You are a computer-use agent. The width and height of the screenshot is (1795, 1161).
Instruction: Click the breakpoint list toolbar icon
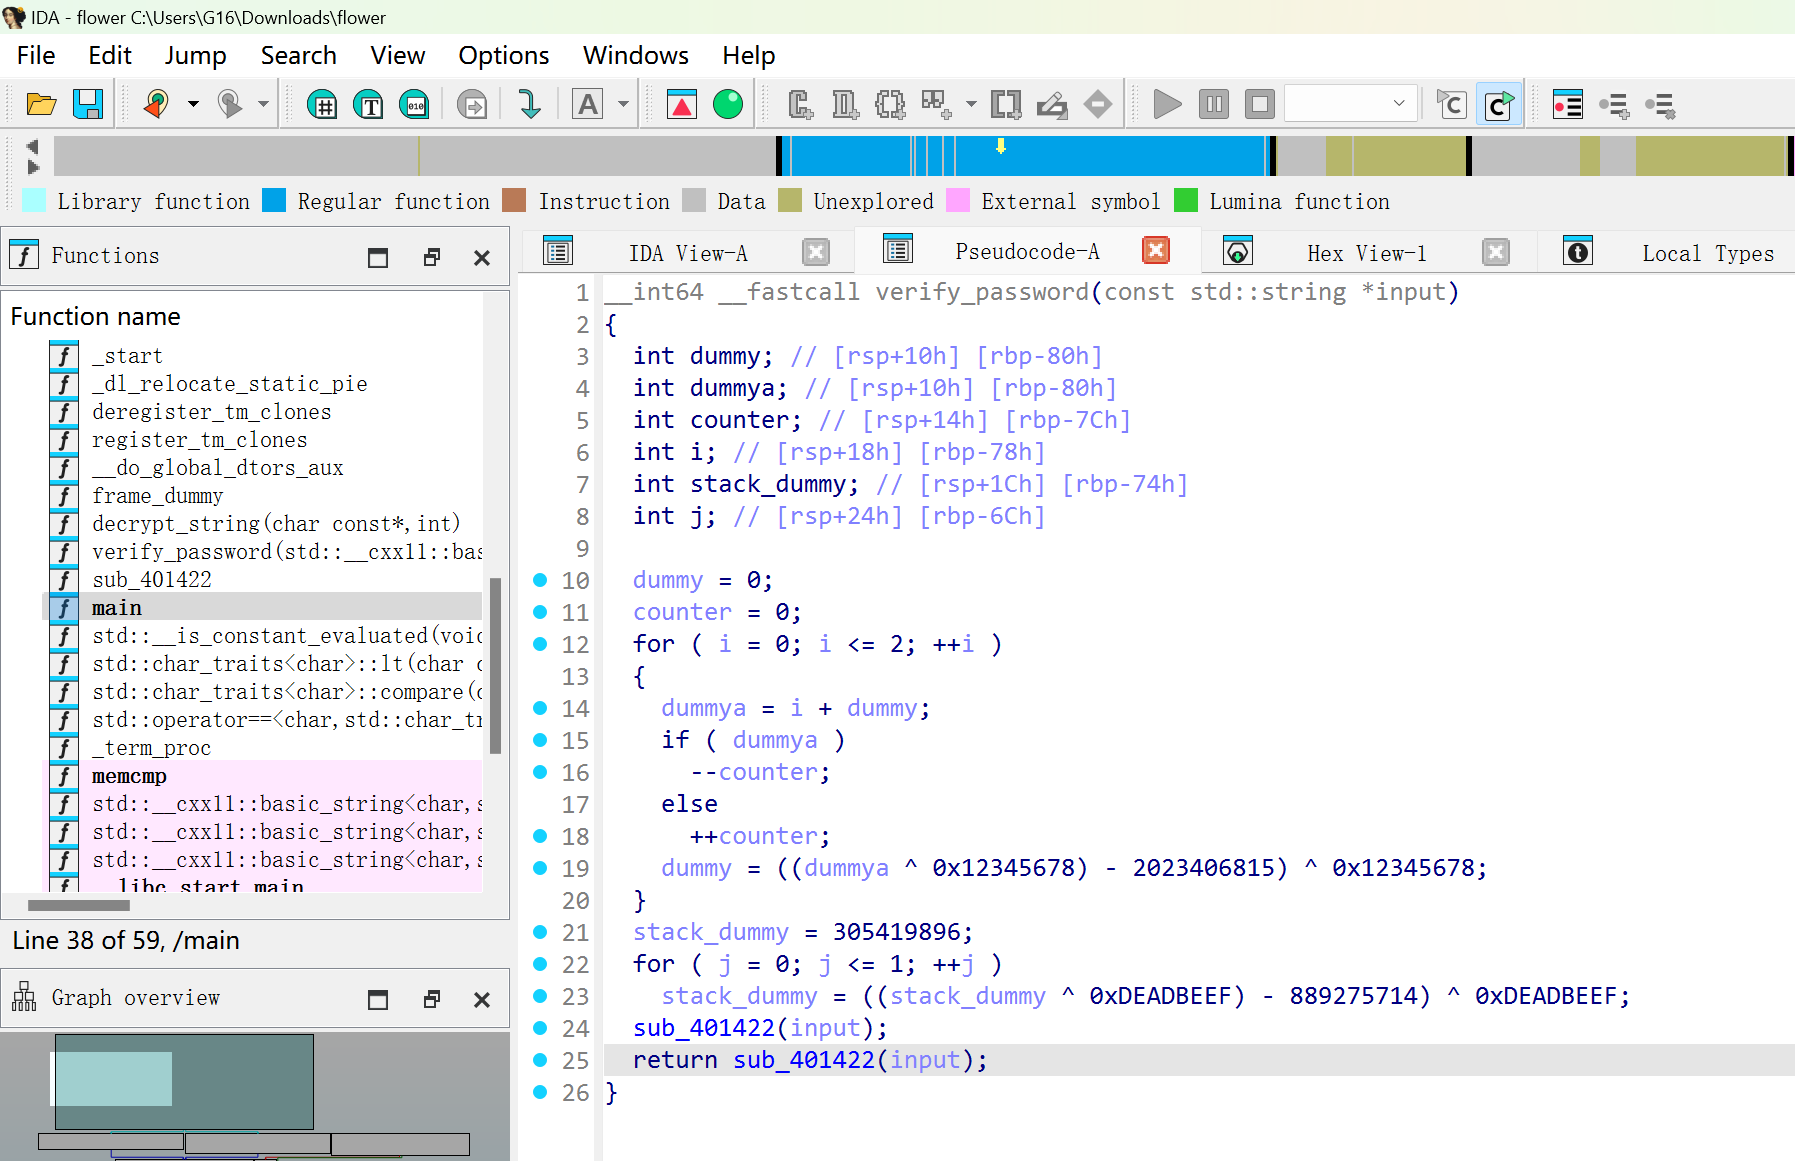(x=1567, y=104)
